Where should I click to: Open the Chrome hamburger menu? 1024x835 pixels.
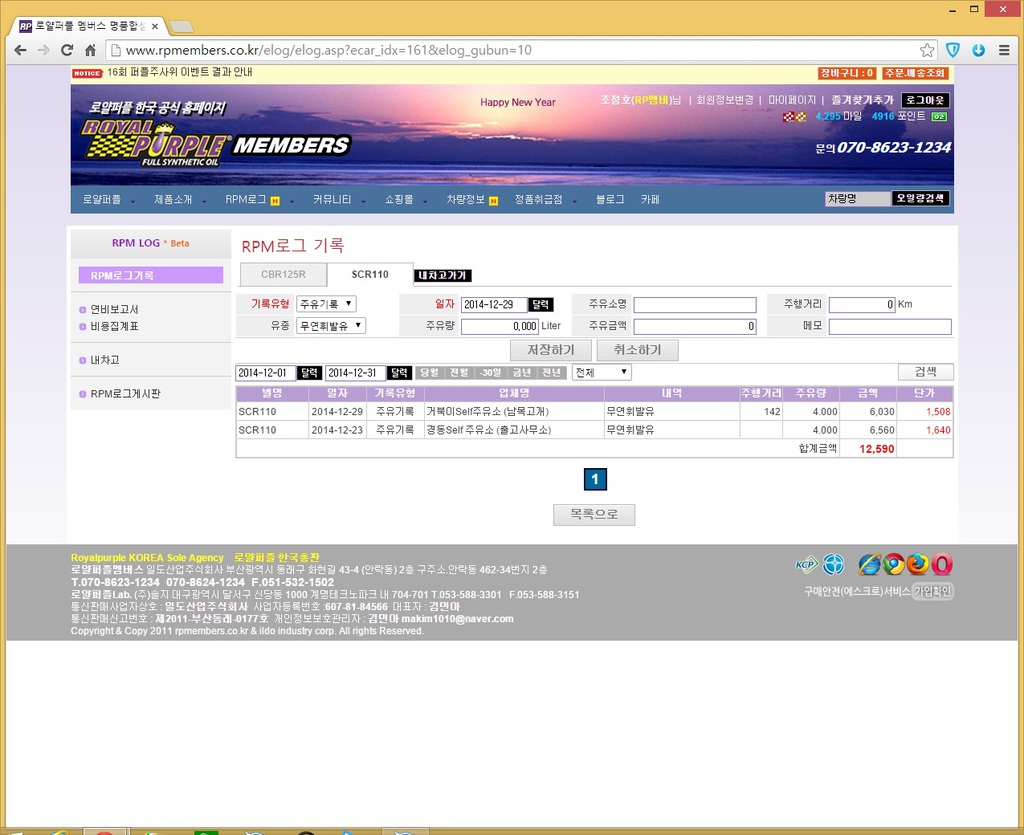point(1004,50)
